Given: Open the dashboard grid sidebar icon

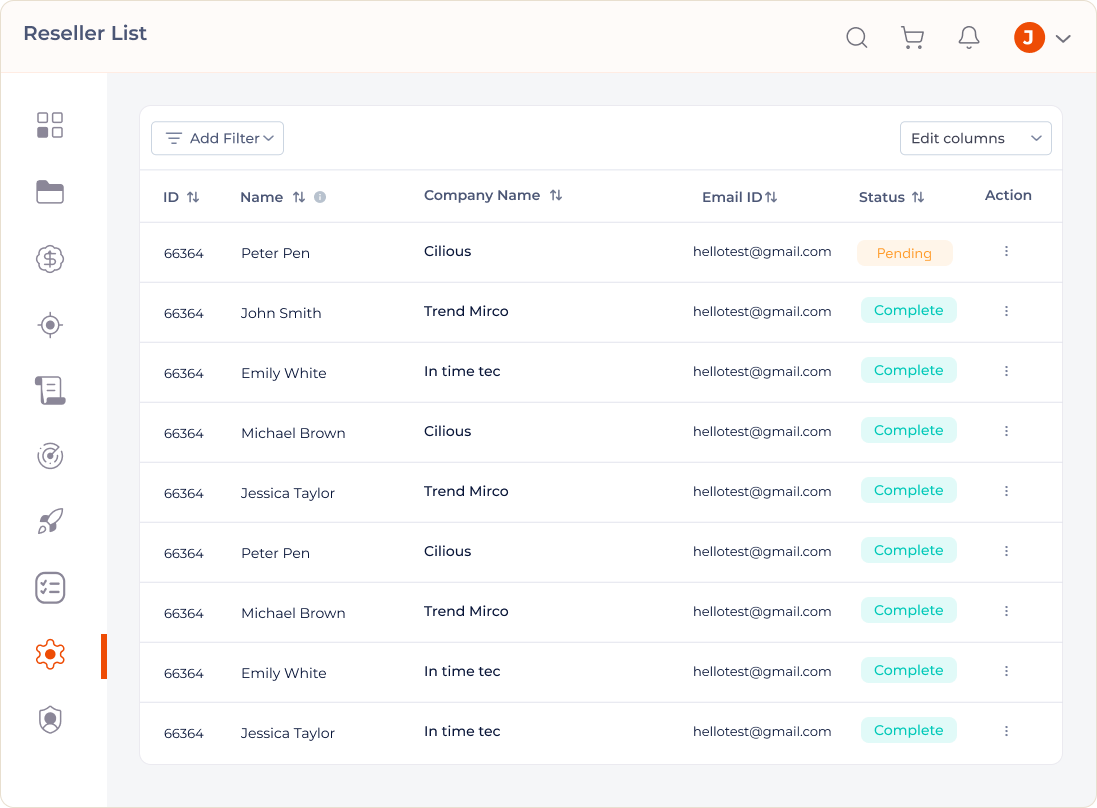Looking at the screenshot, I should [50, 125].
